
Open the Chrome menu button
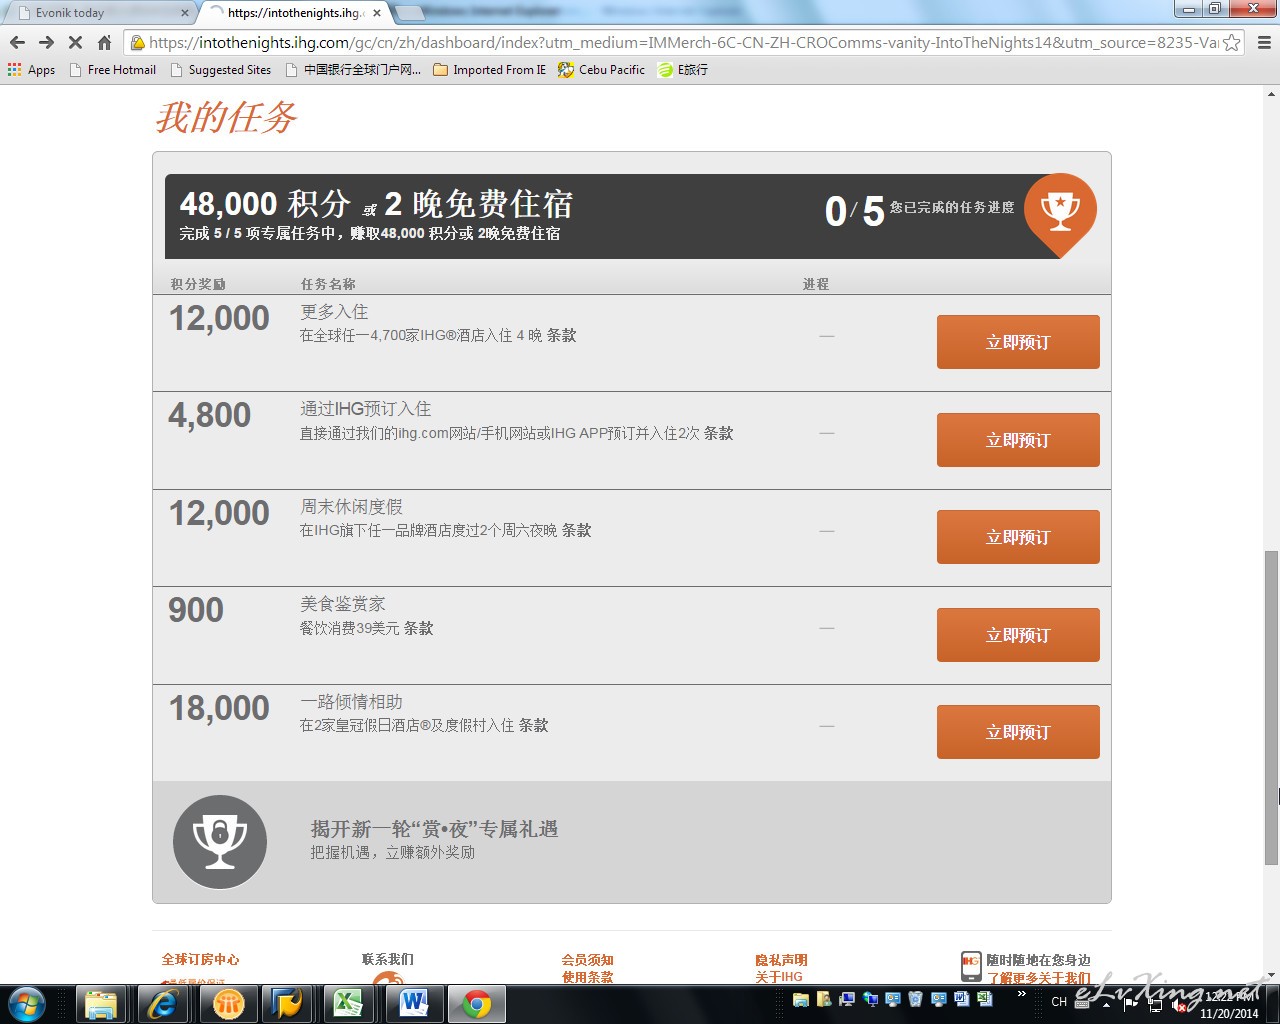point(1264,43)
